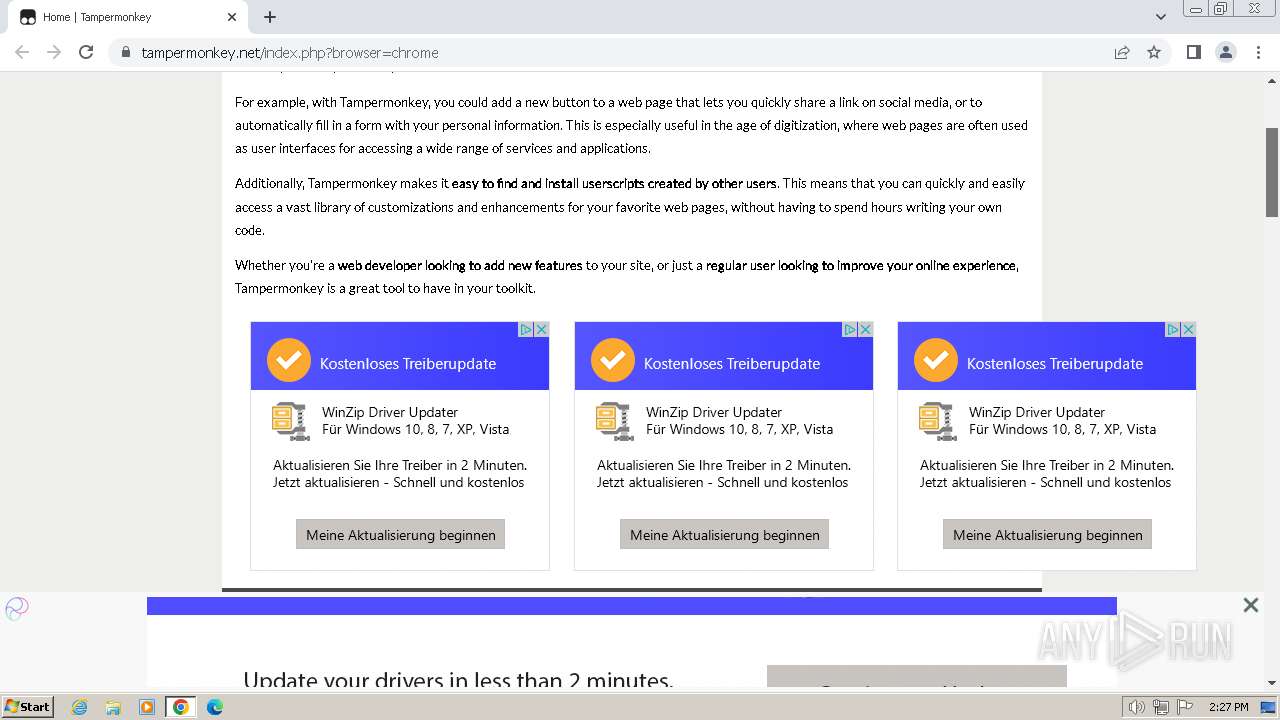Click the network tray icon
The height and width of the screenshot is (720, 1280).
click(x=1162, y=707)
